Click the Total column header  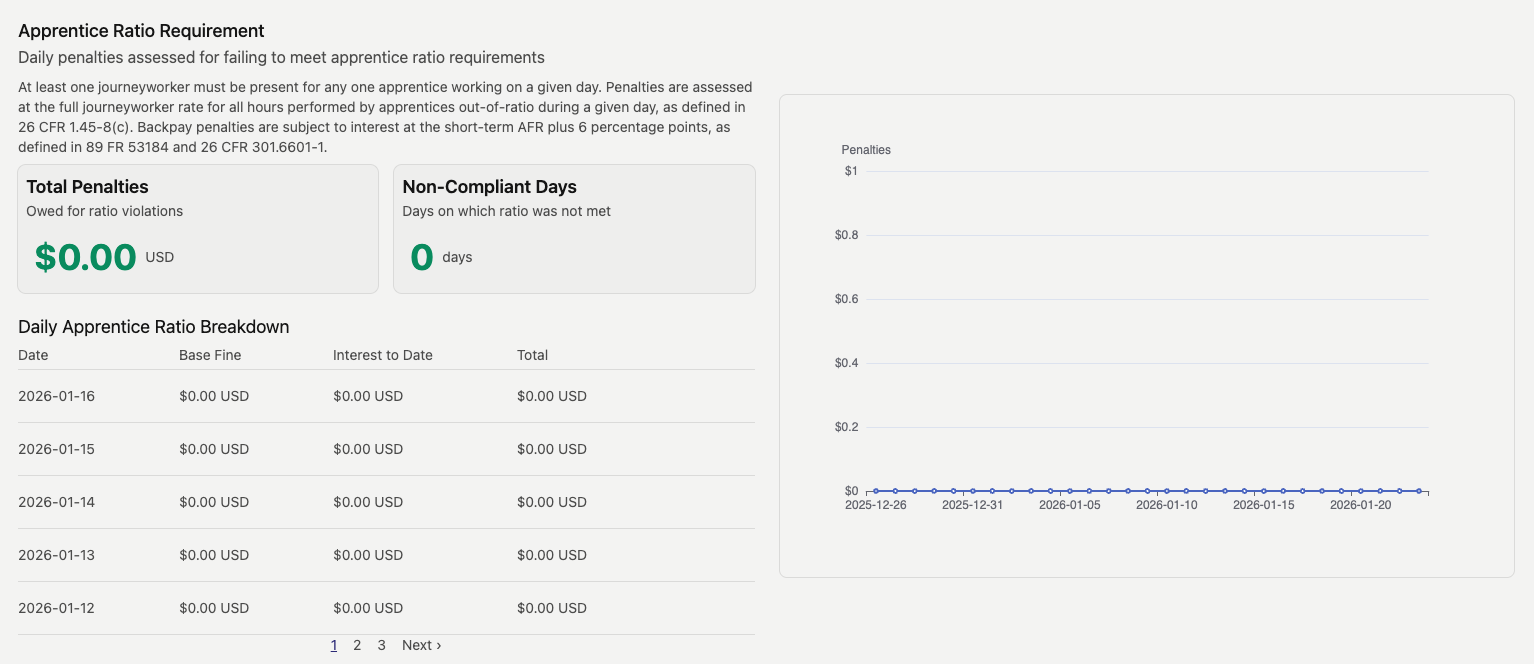(532, 355)
